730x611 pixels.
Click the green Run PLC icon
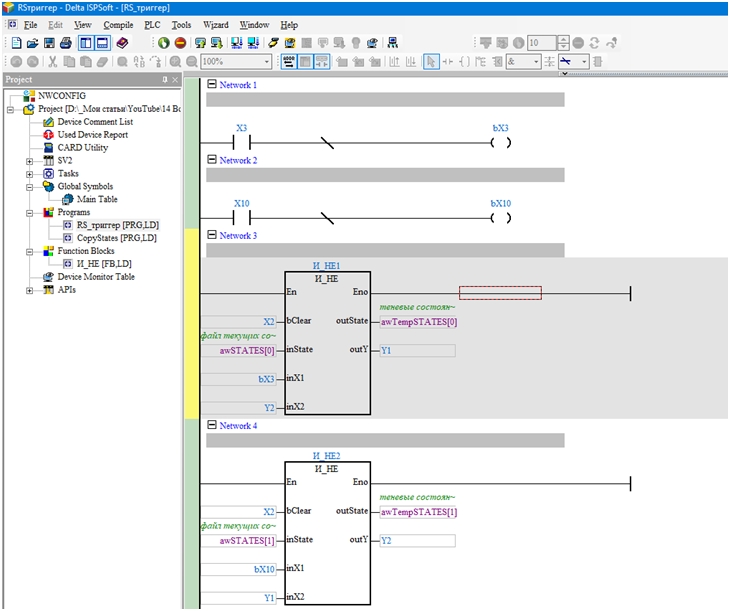pyautogui.click(x=163, y=43)
